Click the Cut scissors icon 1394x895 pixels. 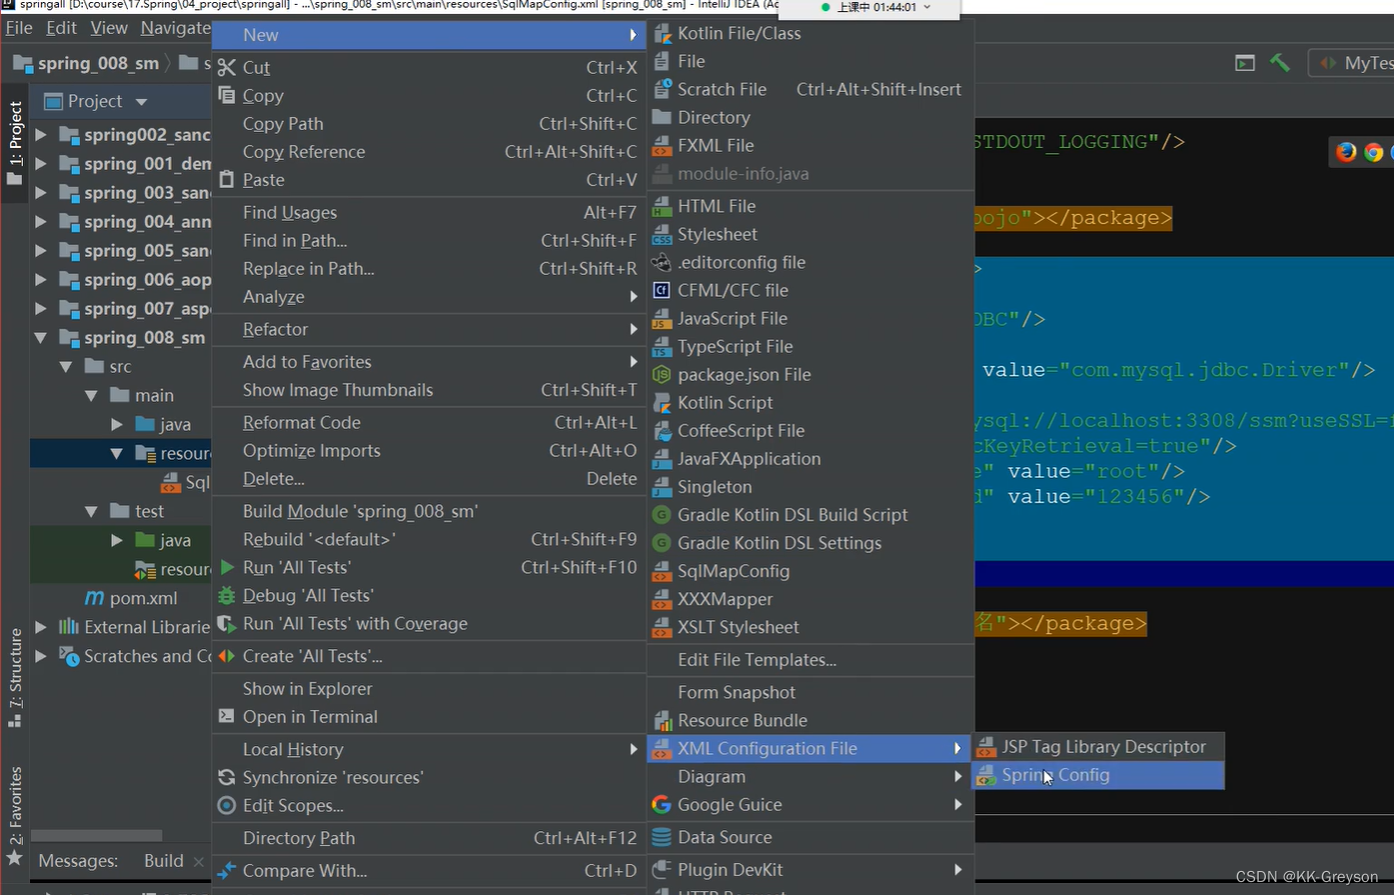(227, 68)
